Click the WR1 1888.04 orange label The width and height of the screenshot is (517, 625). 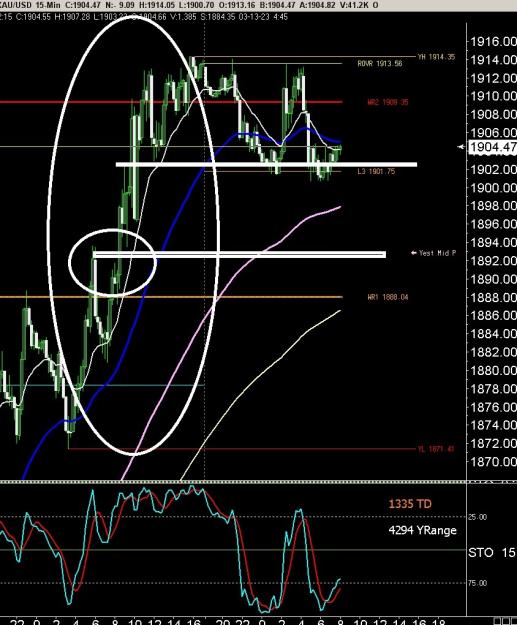pyautogui.click(x=388, y=297)
